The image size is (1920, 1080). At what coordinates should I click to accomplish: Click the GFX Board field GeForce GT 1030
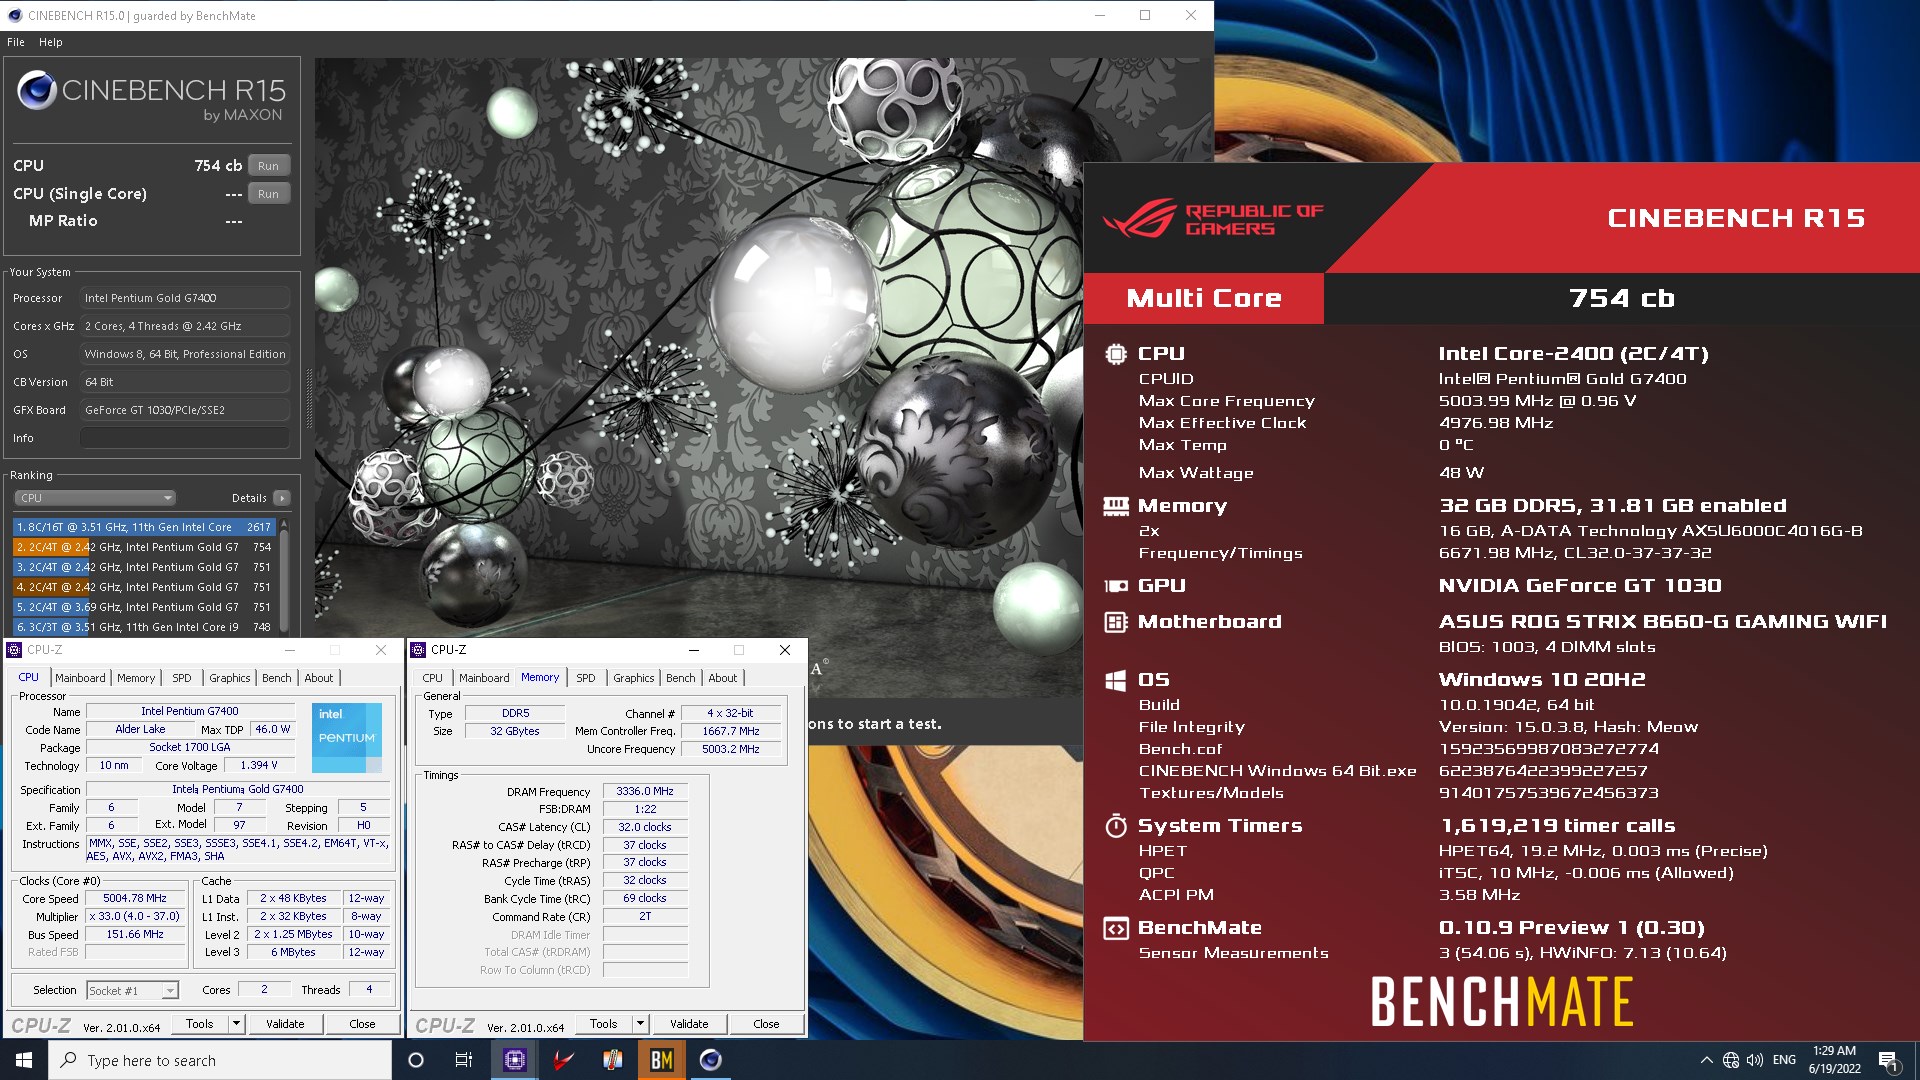tap(185, 410)
